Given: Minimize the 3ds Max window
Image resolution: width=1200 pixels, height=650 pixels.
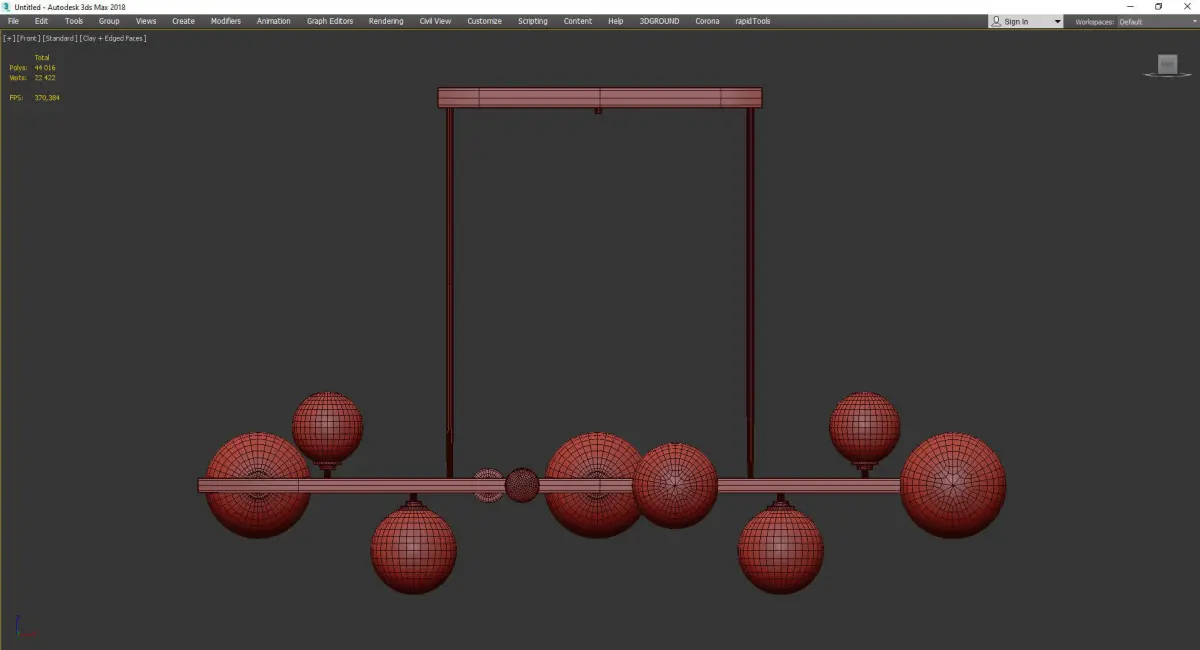Looking at the screenshot, I should [1130, 7].
